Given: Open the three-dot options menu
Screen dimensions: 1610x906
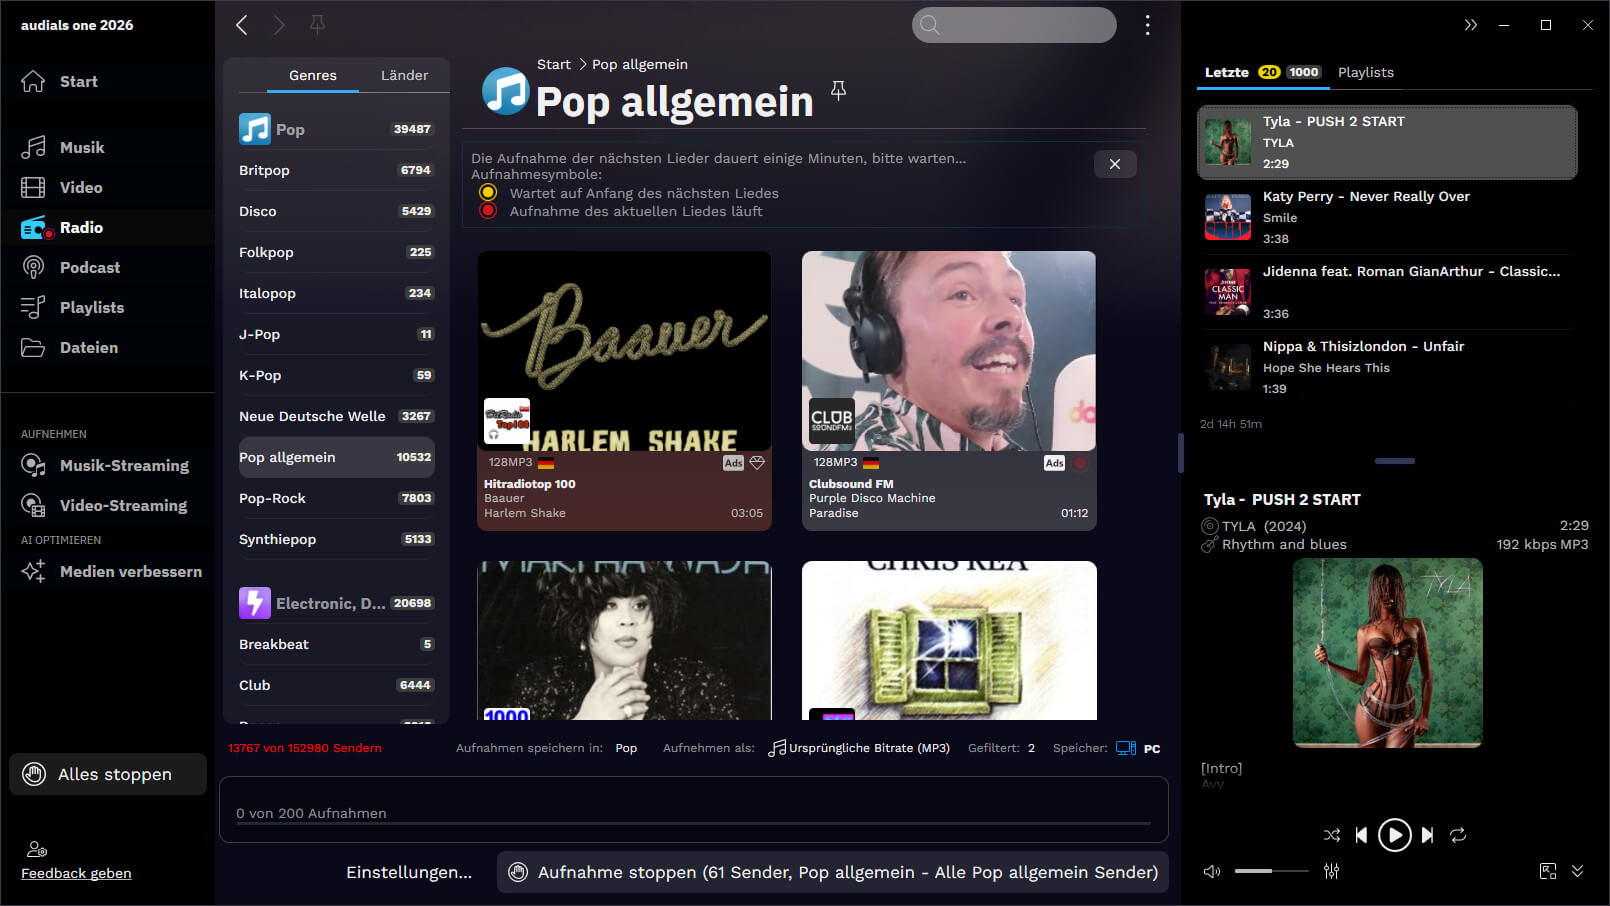Looking at the screenshot, I should pos(1147,25).
